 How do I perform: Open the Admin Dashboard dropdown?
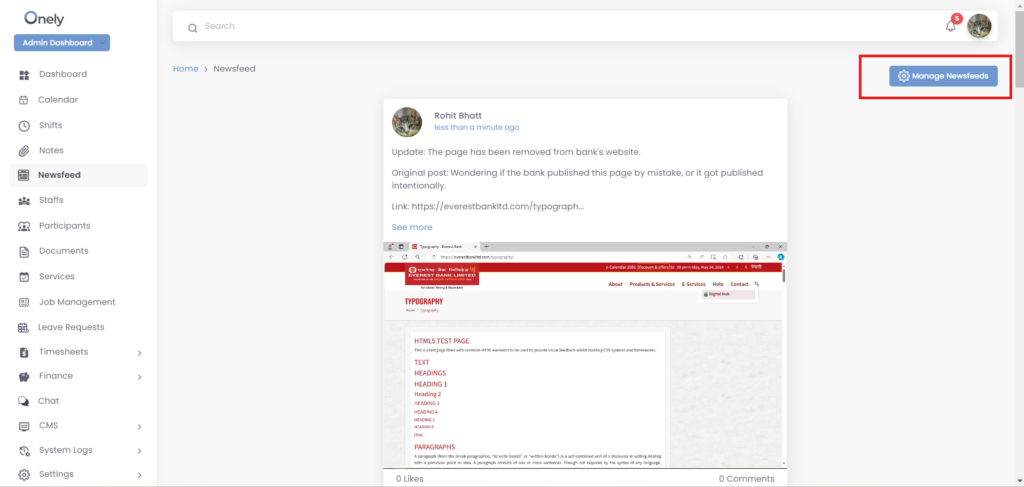click(x=62, y=43)
